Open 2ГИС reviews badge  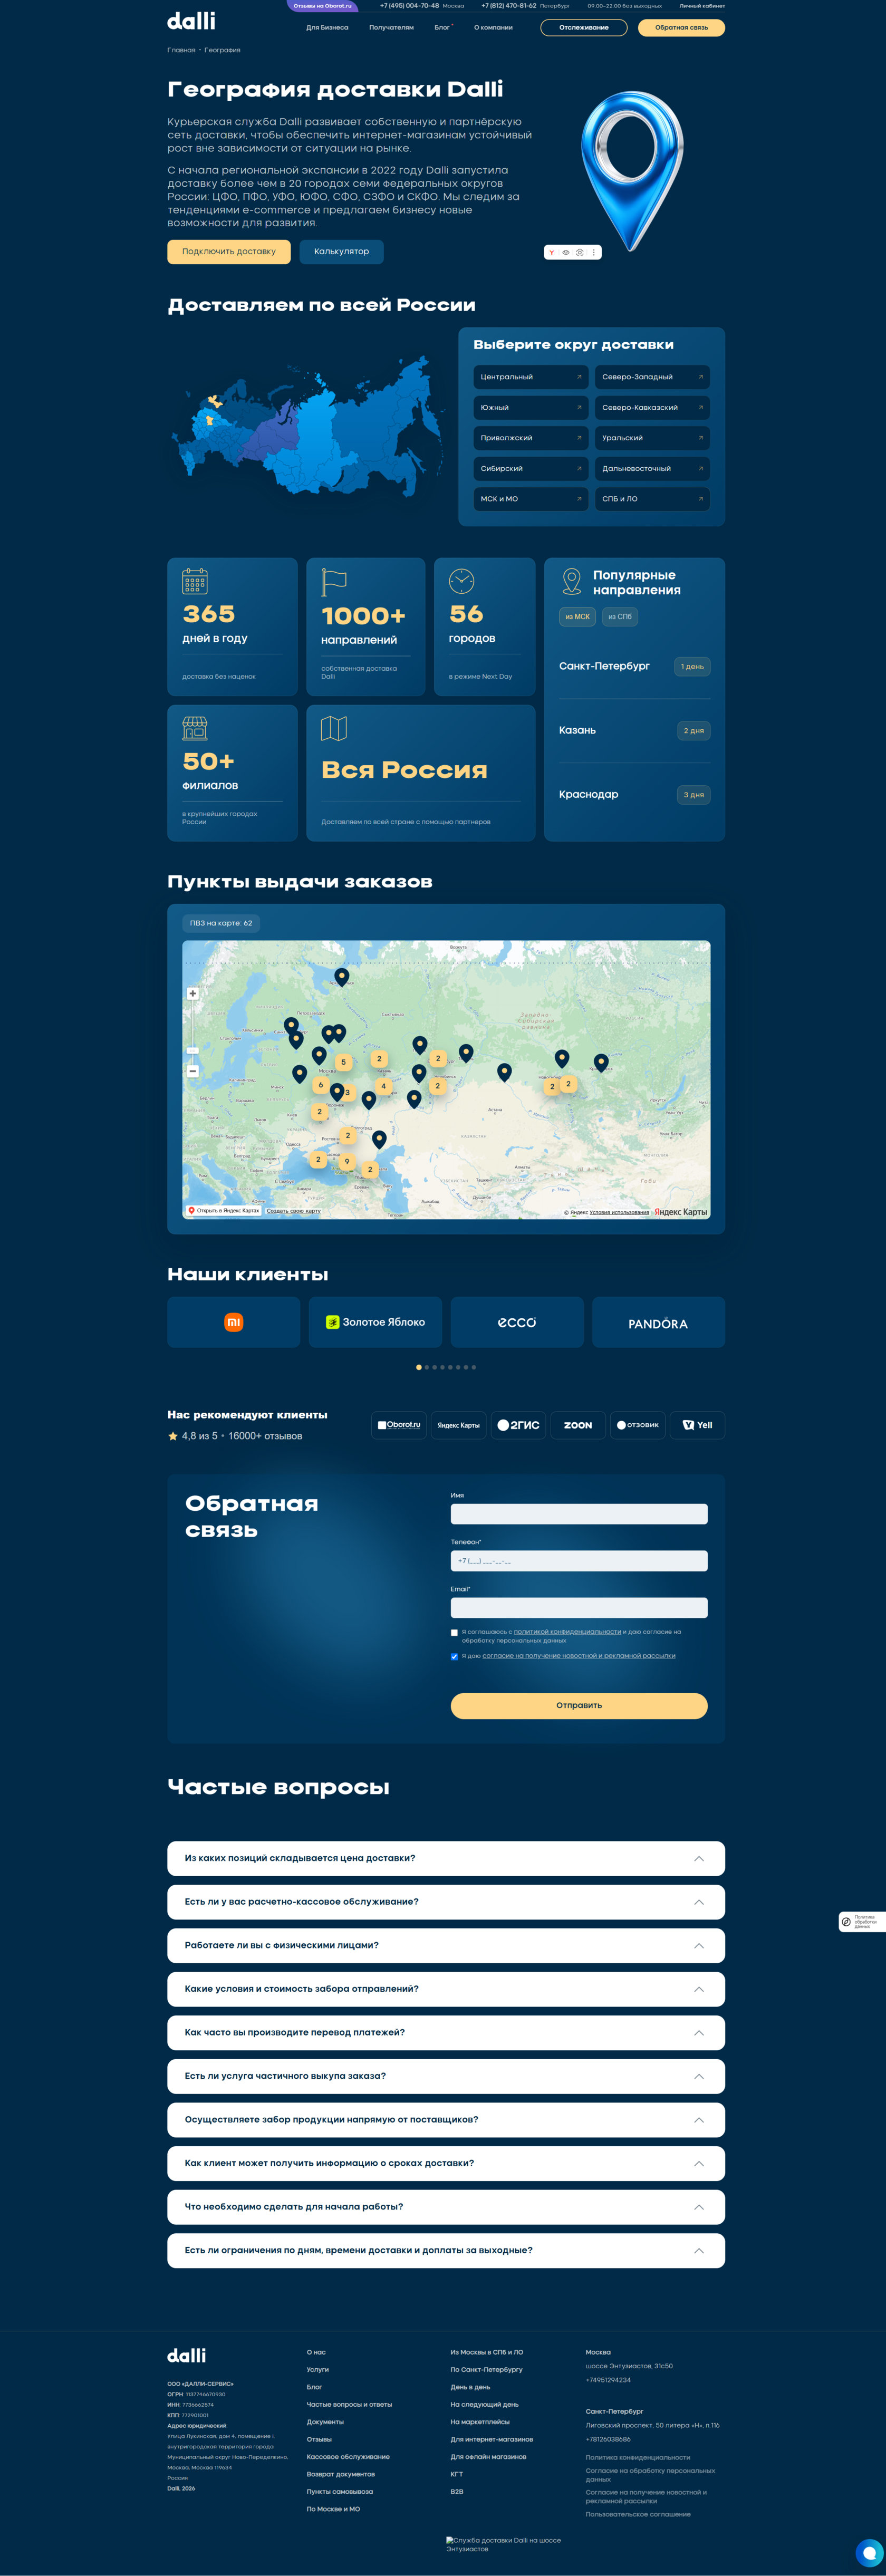(x=518, y=1425)
